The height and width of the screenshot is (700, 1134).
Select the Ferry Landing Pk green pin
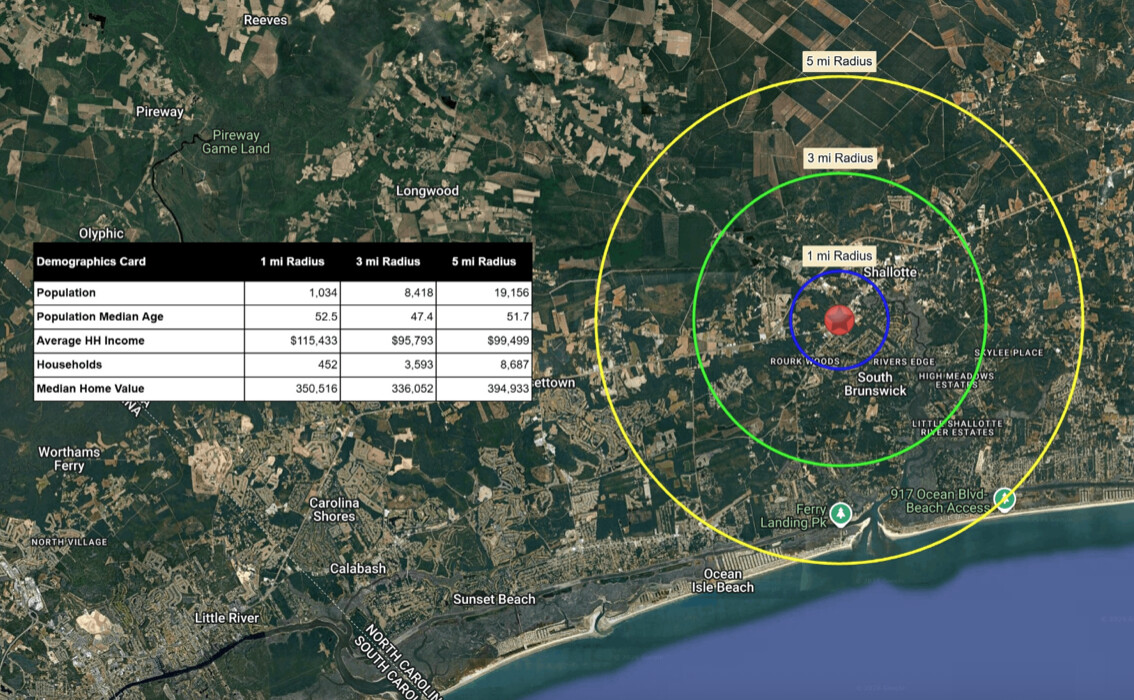click(x=840, y=513)
